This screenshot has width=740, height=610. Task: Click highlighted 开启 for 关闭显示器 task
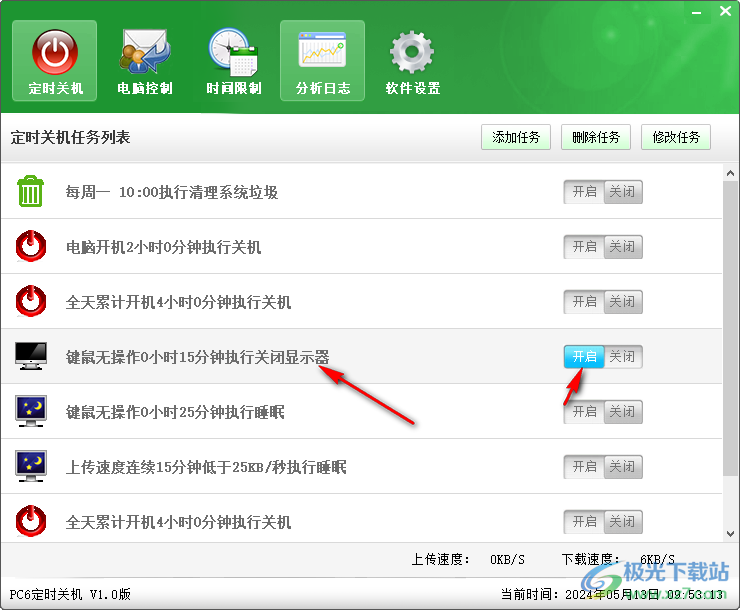tap(584, 357)
